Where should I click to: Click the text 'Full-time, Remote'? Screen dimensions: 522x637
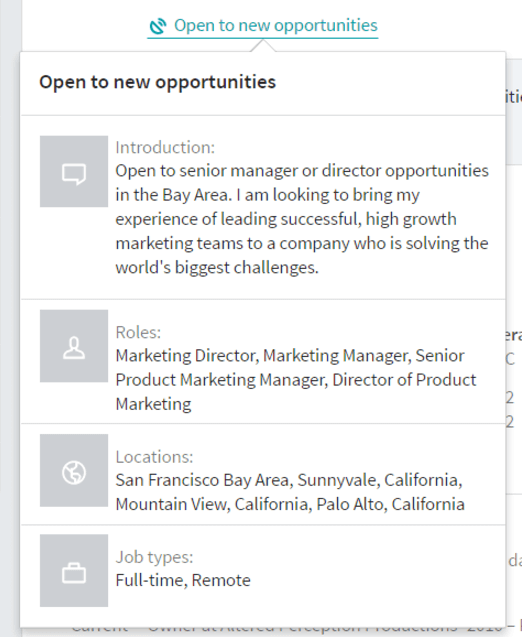pyautogui.click(x=183, y=580)
